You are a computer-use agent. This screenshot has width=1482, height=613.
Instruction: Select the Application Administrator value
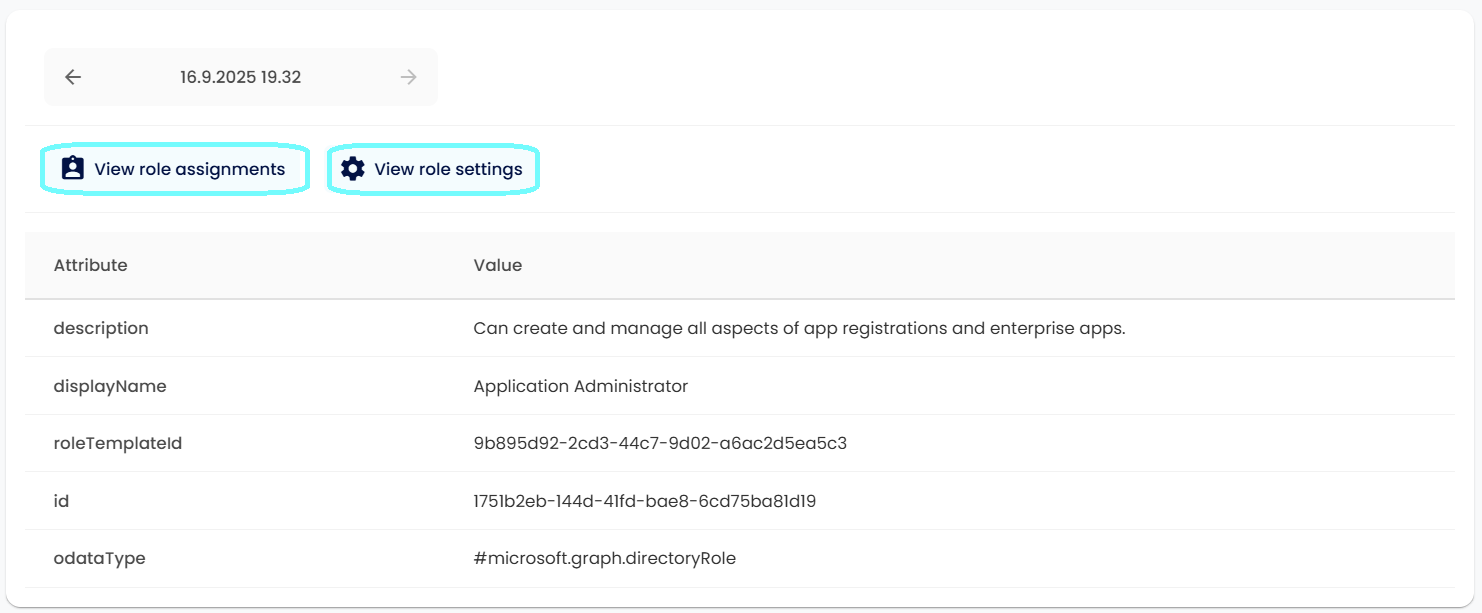(x=581, y=386)
